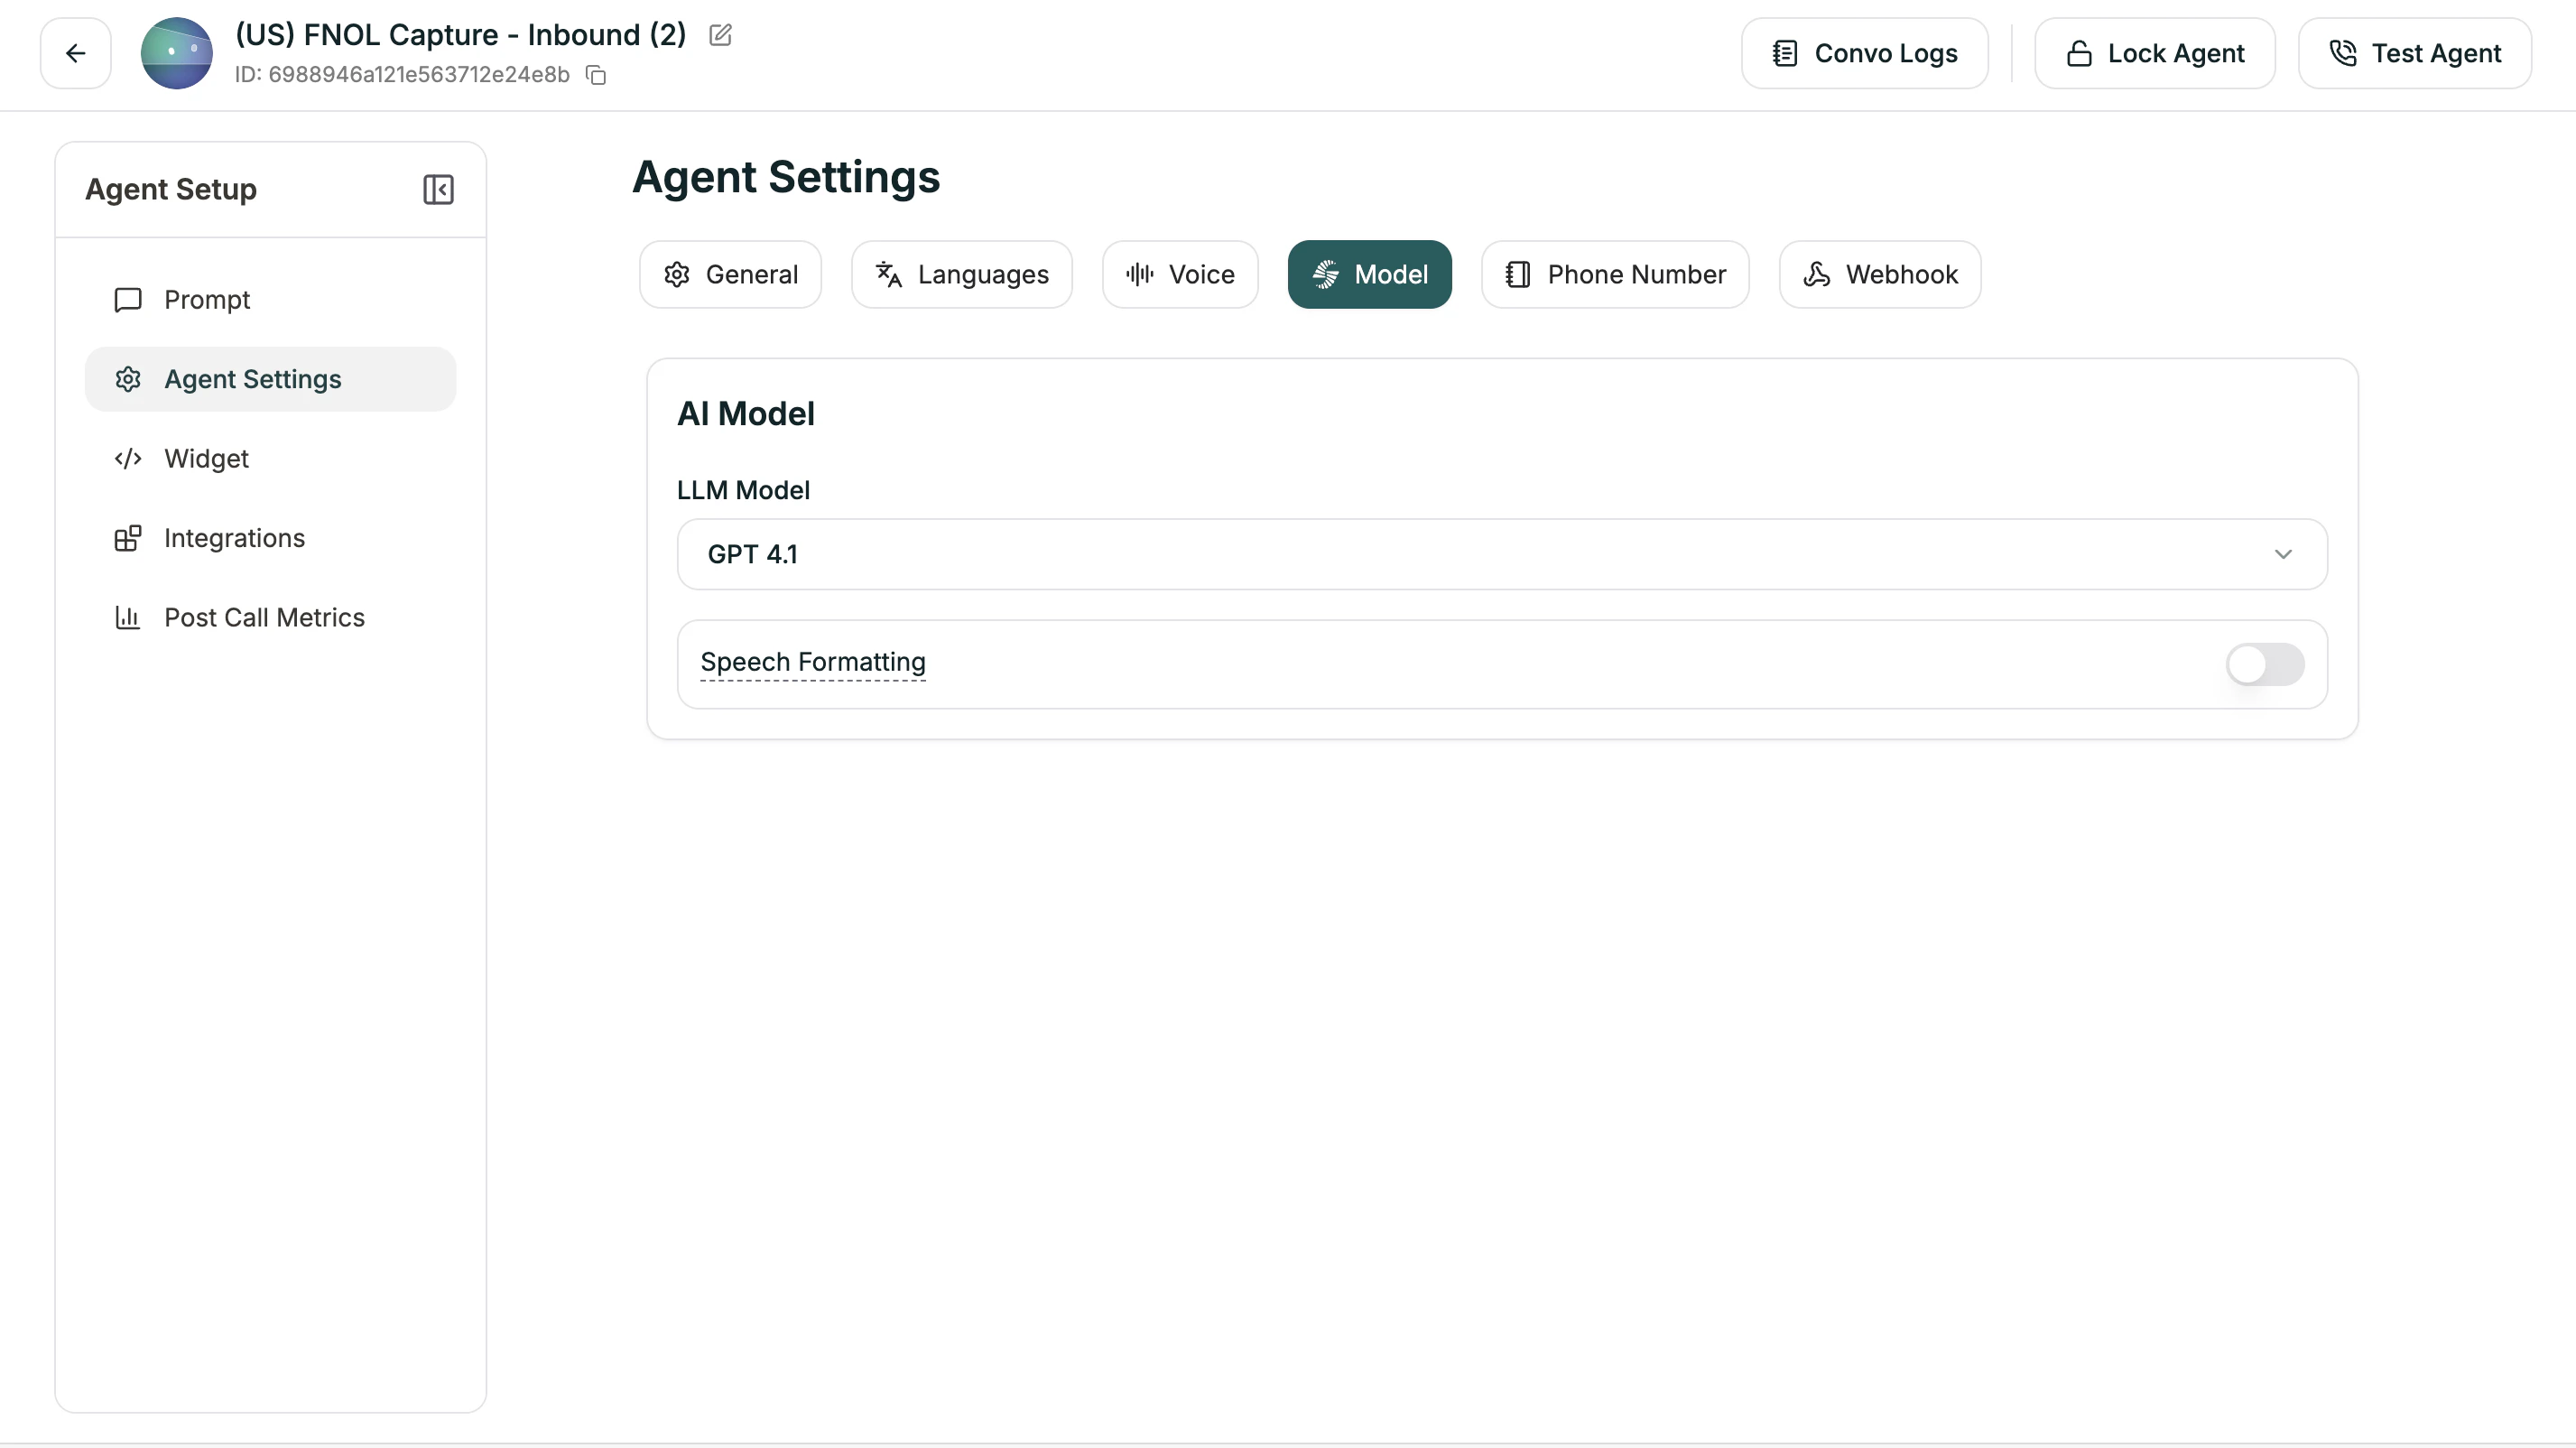Screen dimensions: 2576x1448
Task: Switch to the General tab
Action: tap(730, 274)
